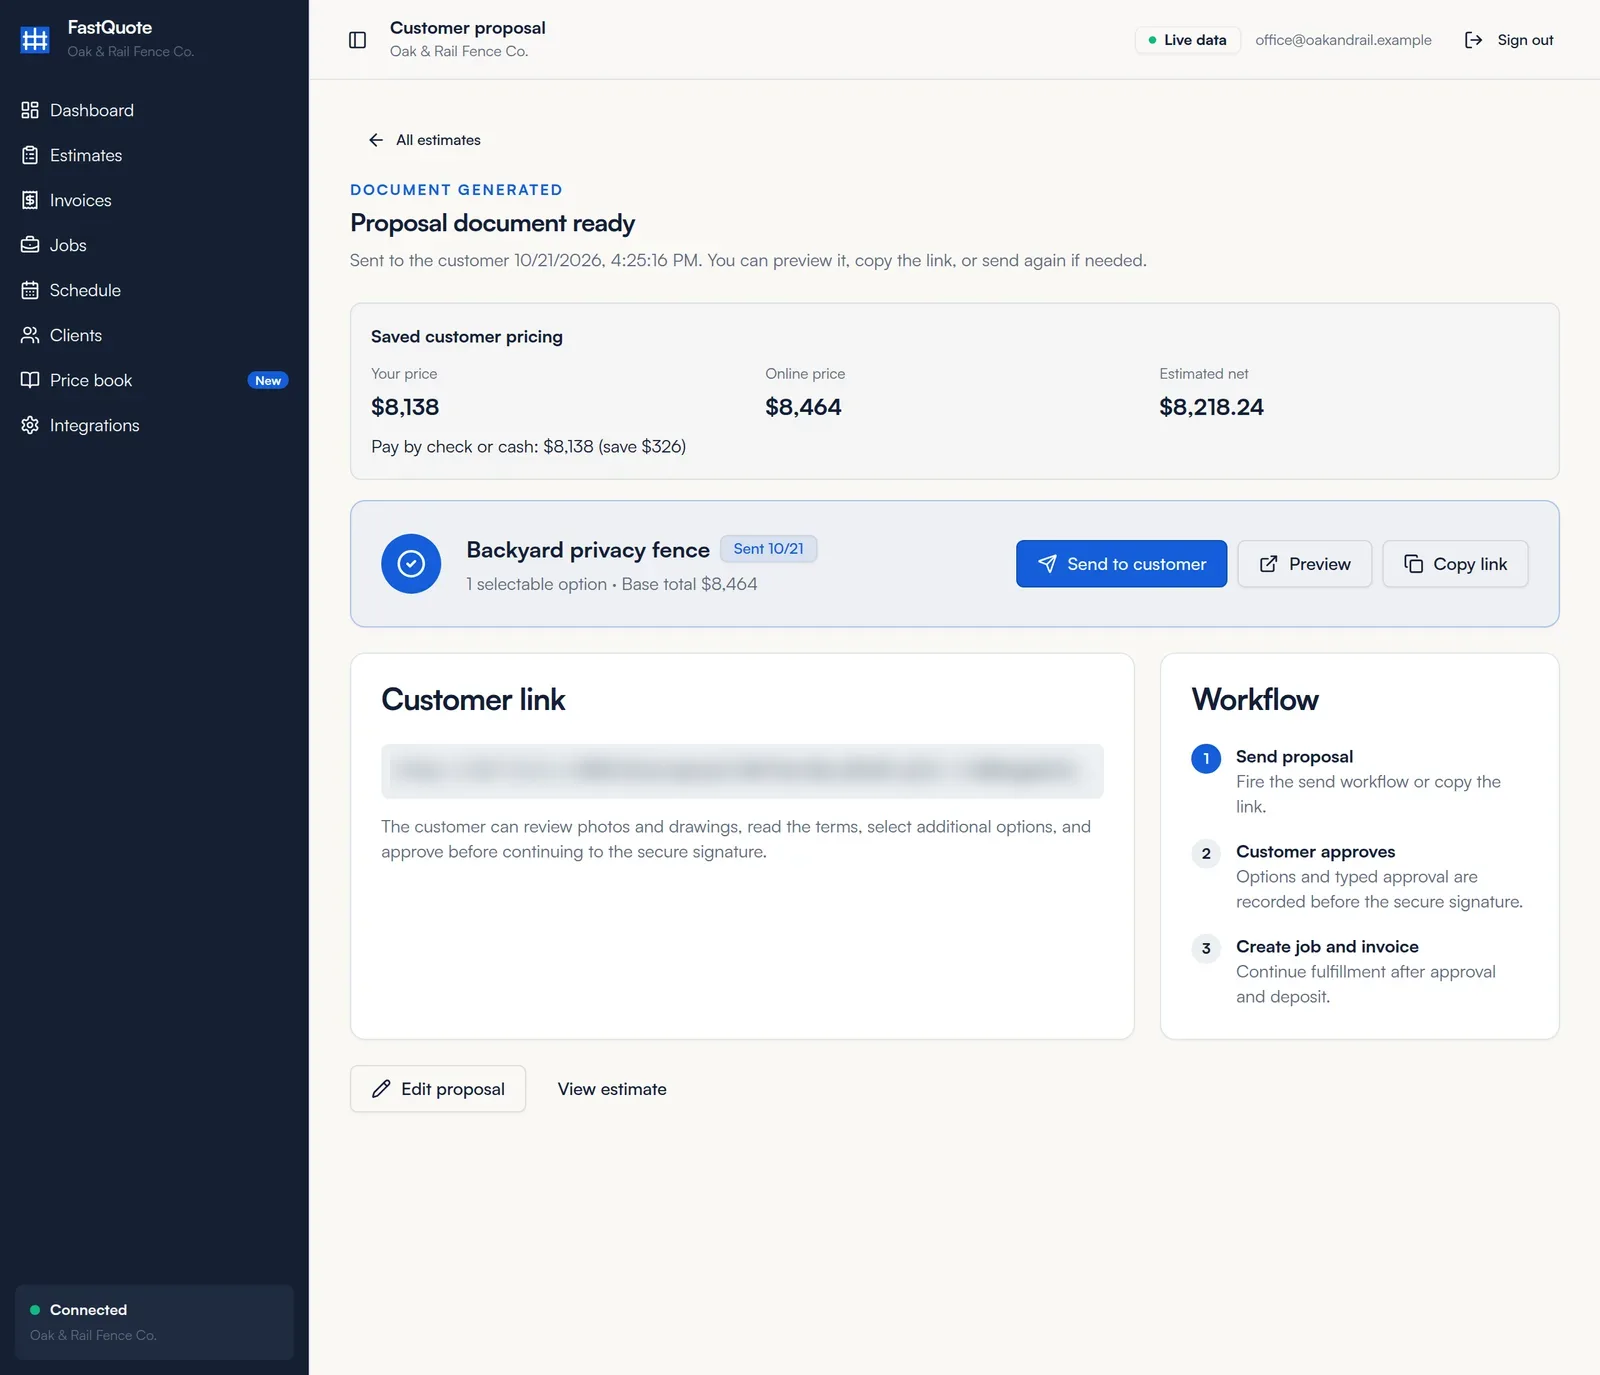This screenshot has width=1600, height=1375.
Task: Click the Sent 10/21 badge
Action: coord(768,549)
